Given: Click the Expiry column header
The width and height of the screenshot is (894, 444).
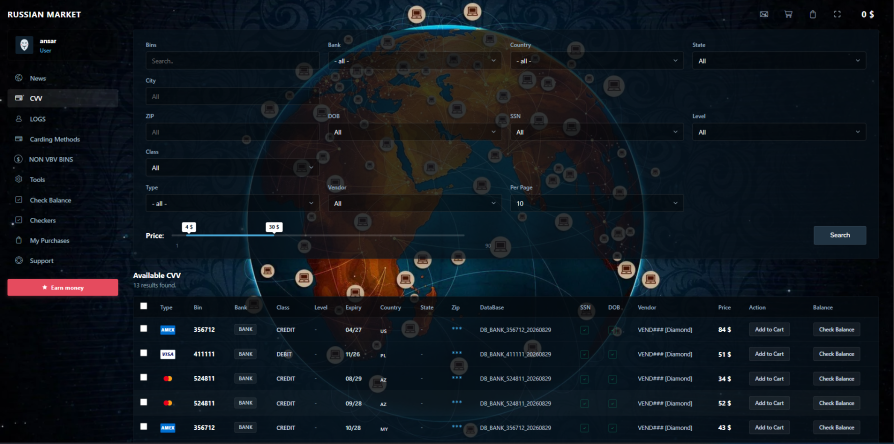Looking at the screenshot, I should click(353, 307).
